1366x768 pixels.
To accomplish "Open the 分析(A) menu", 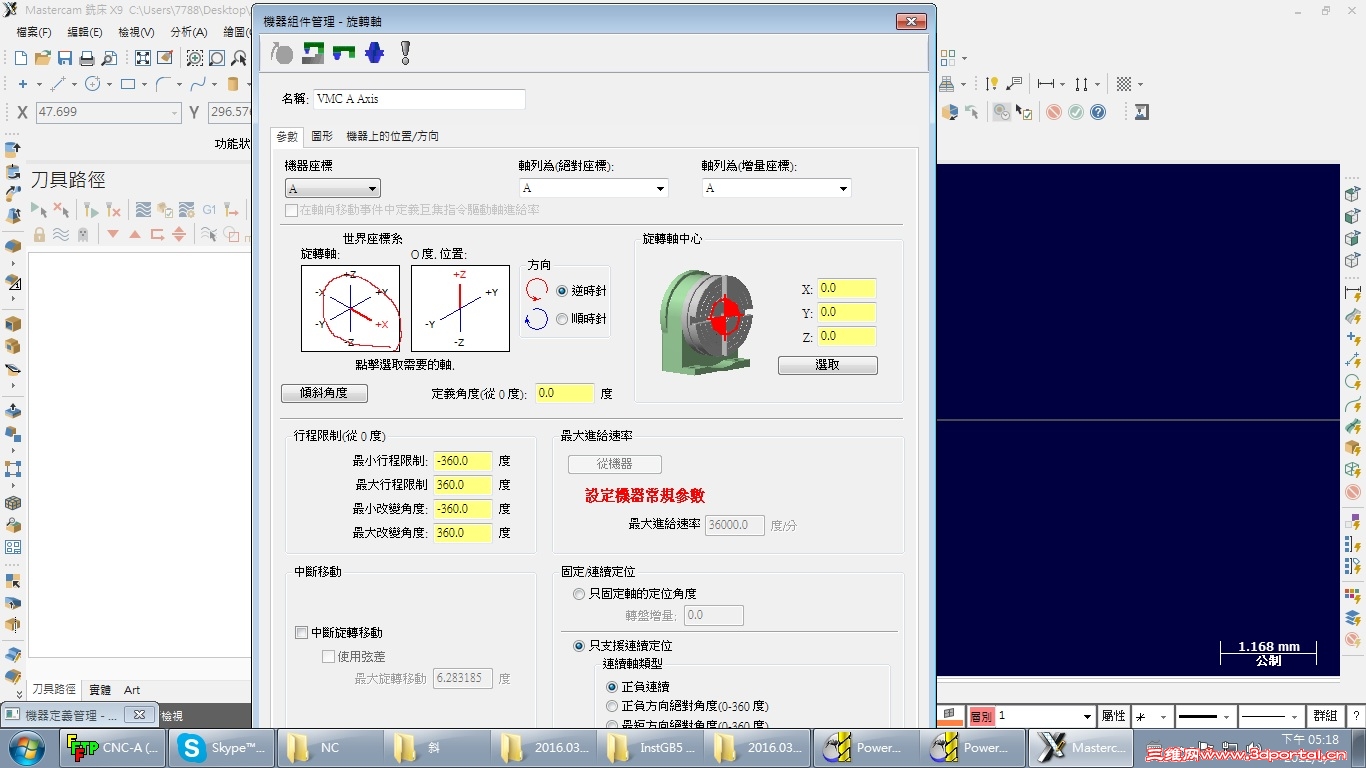I will (x=189, y=32).
